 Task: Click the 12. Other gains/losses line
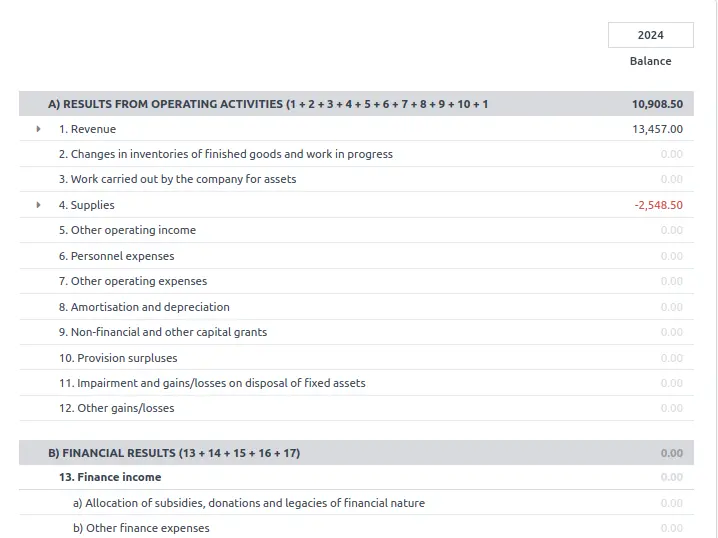(116, 408)
